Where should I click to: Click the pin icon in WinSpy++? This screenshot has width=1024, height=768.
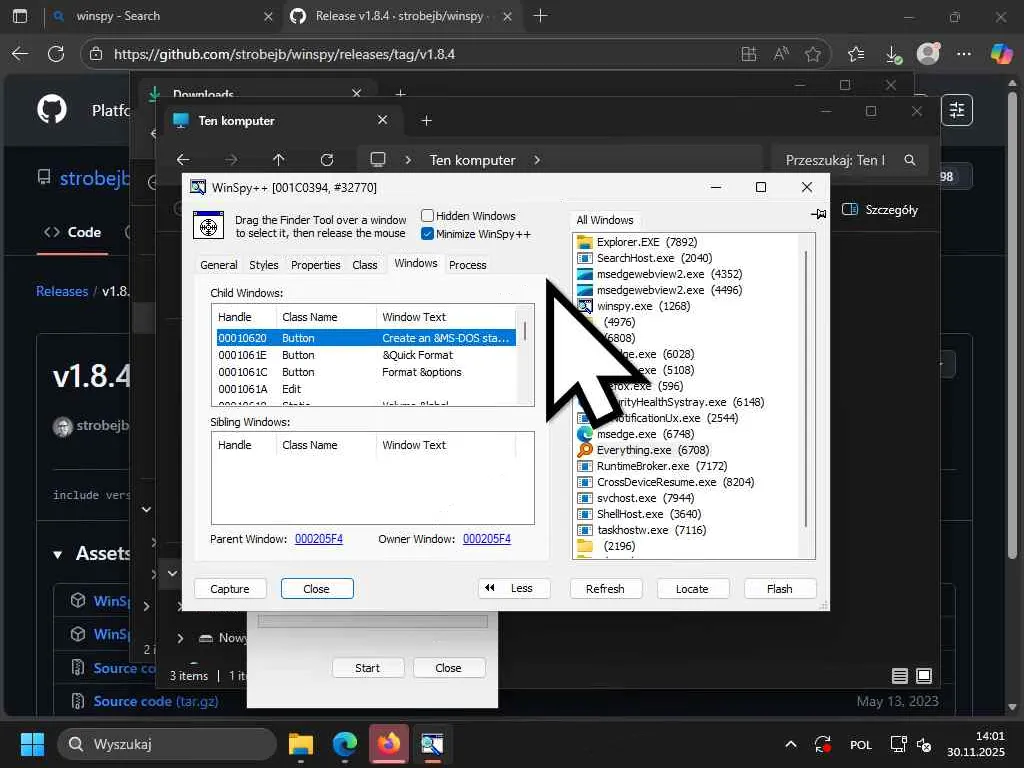(818, 214)
